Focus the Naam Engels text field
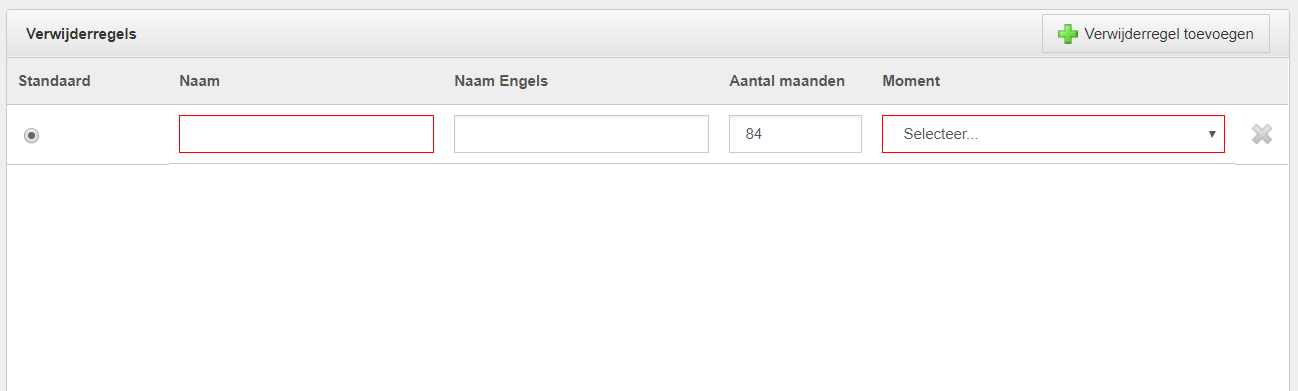The height and width of the screenshot is (391, 1298). tap(581, 134)
